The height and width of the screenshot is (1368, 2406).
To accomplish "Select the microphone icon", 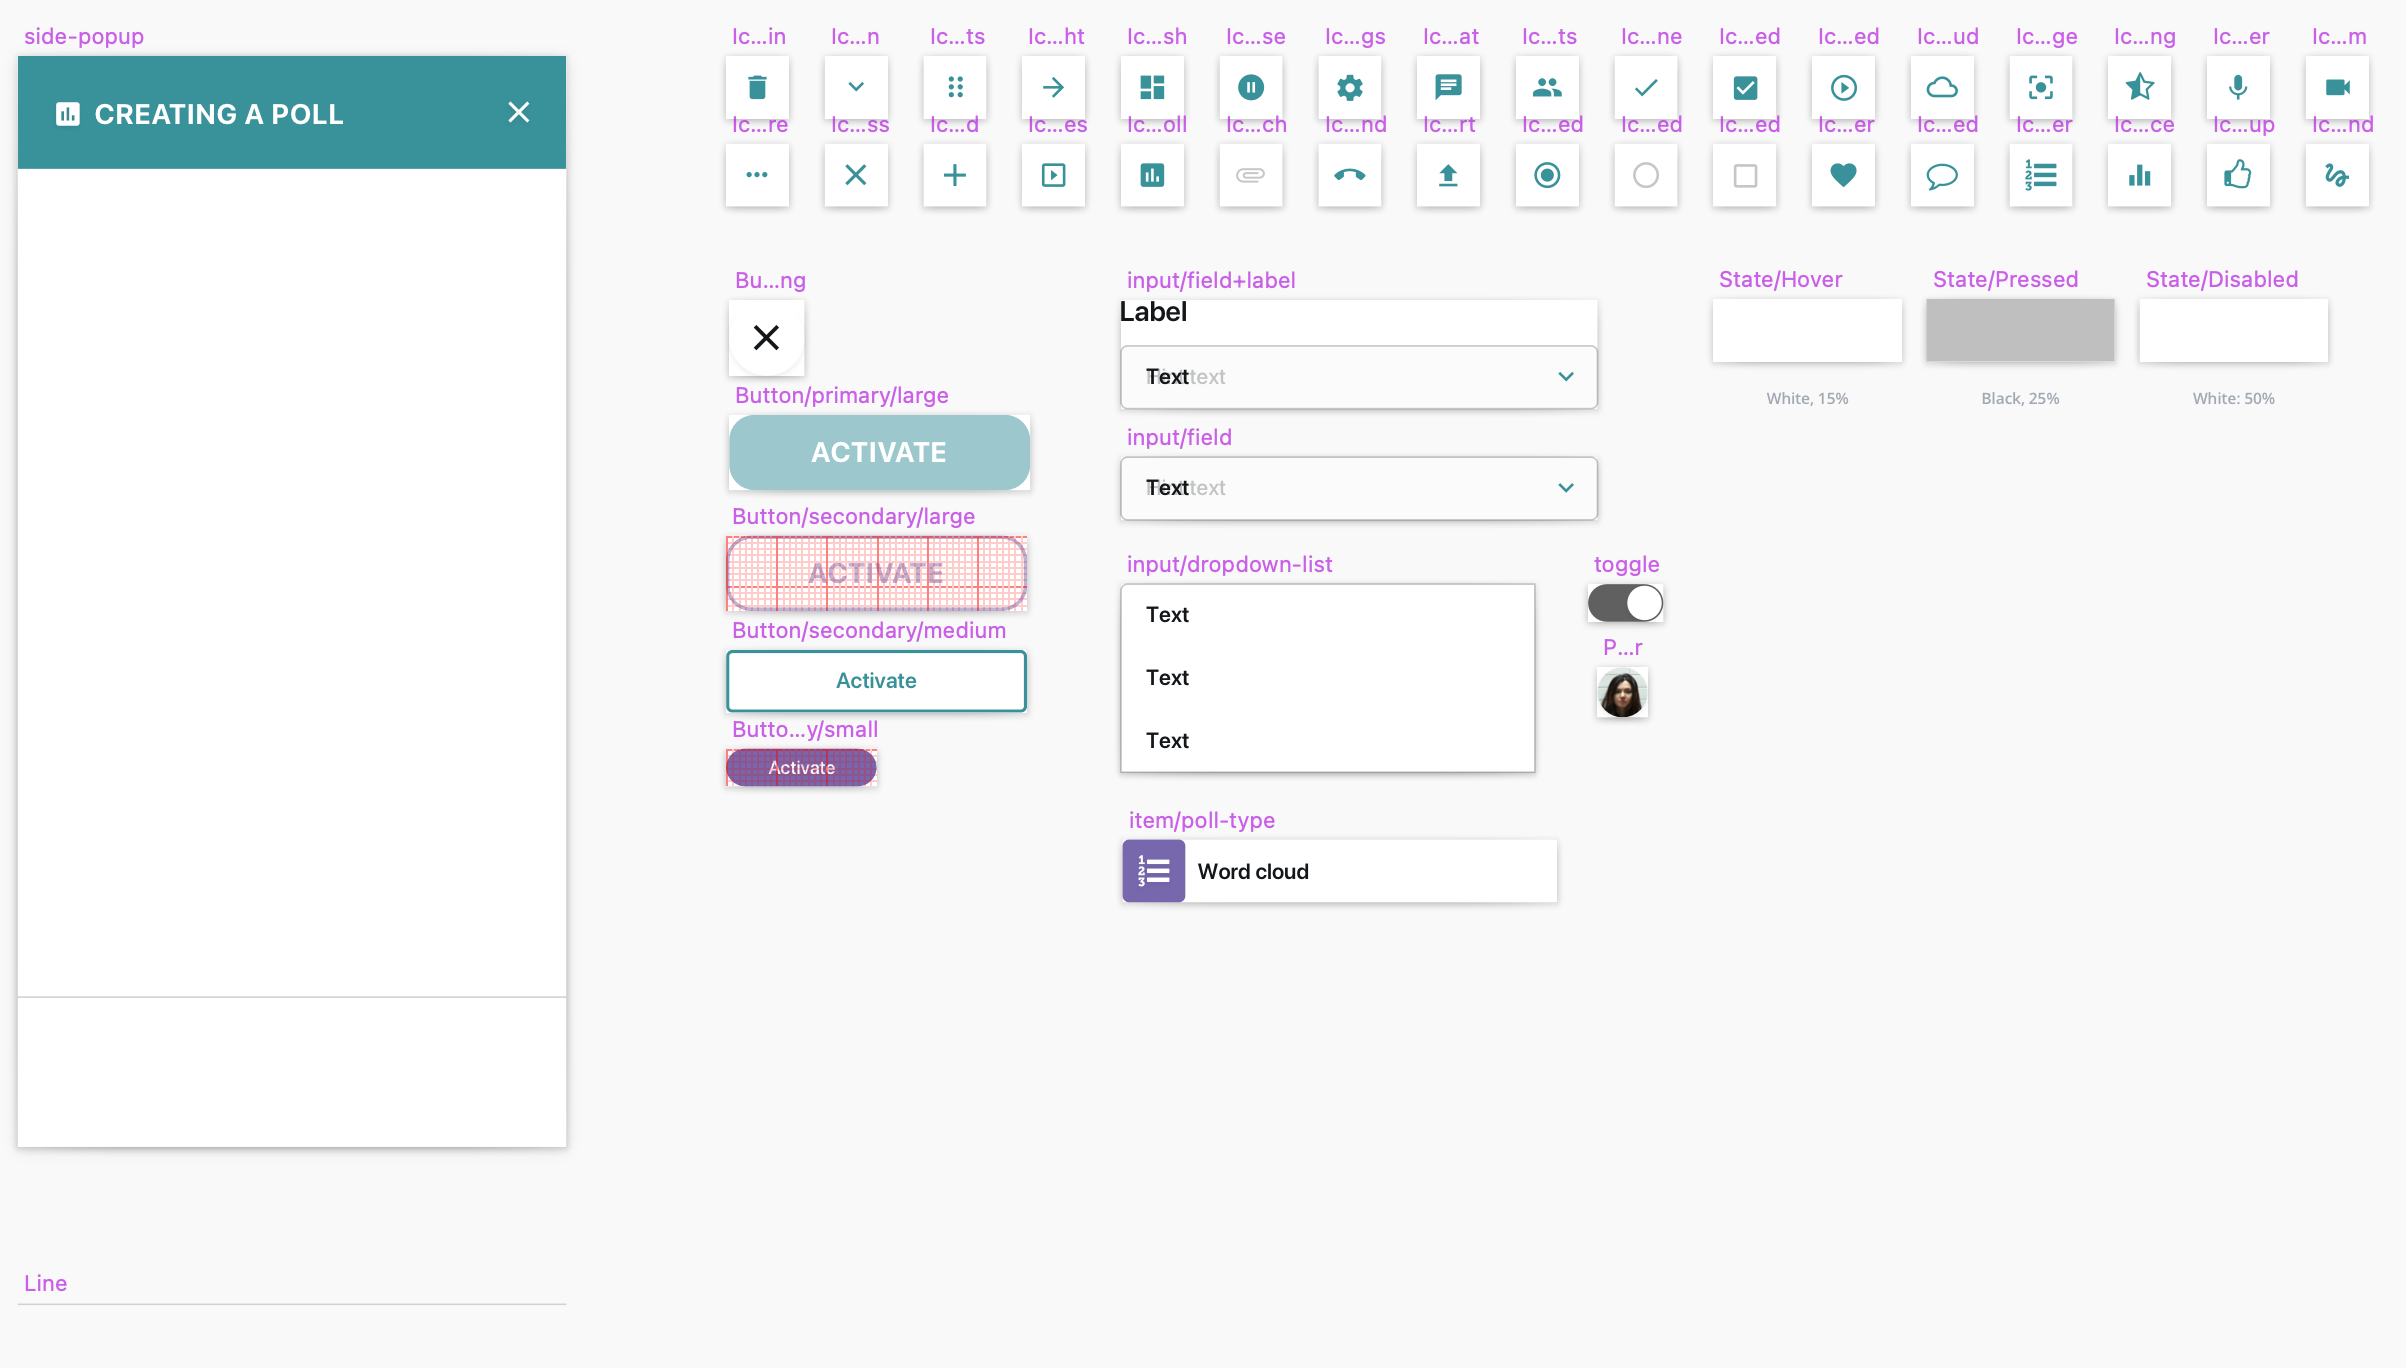I will [x=2237, y=88].
